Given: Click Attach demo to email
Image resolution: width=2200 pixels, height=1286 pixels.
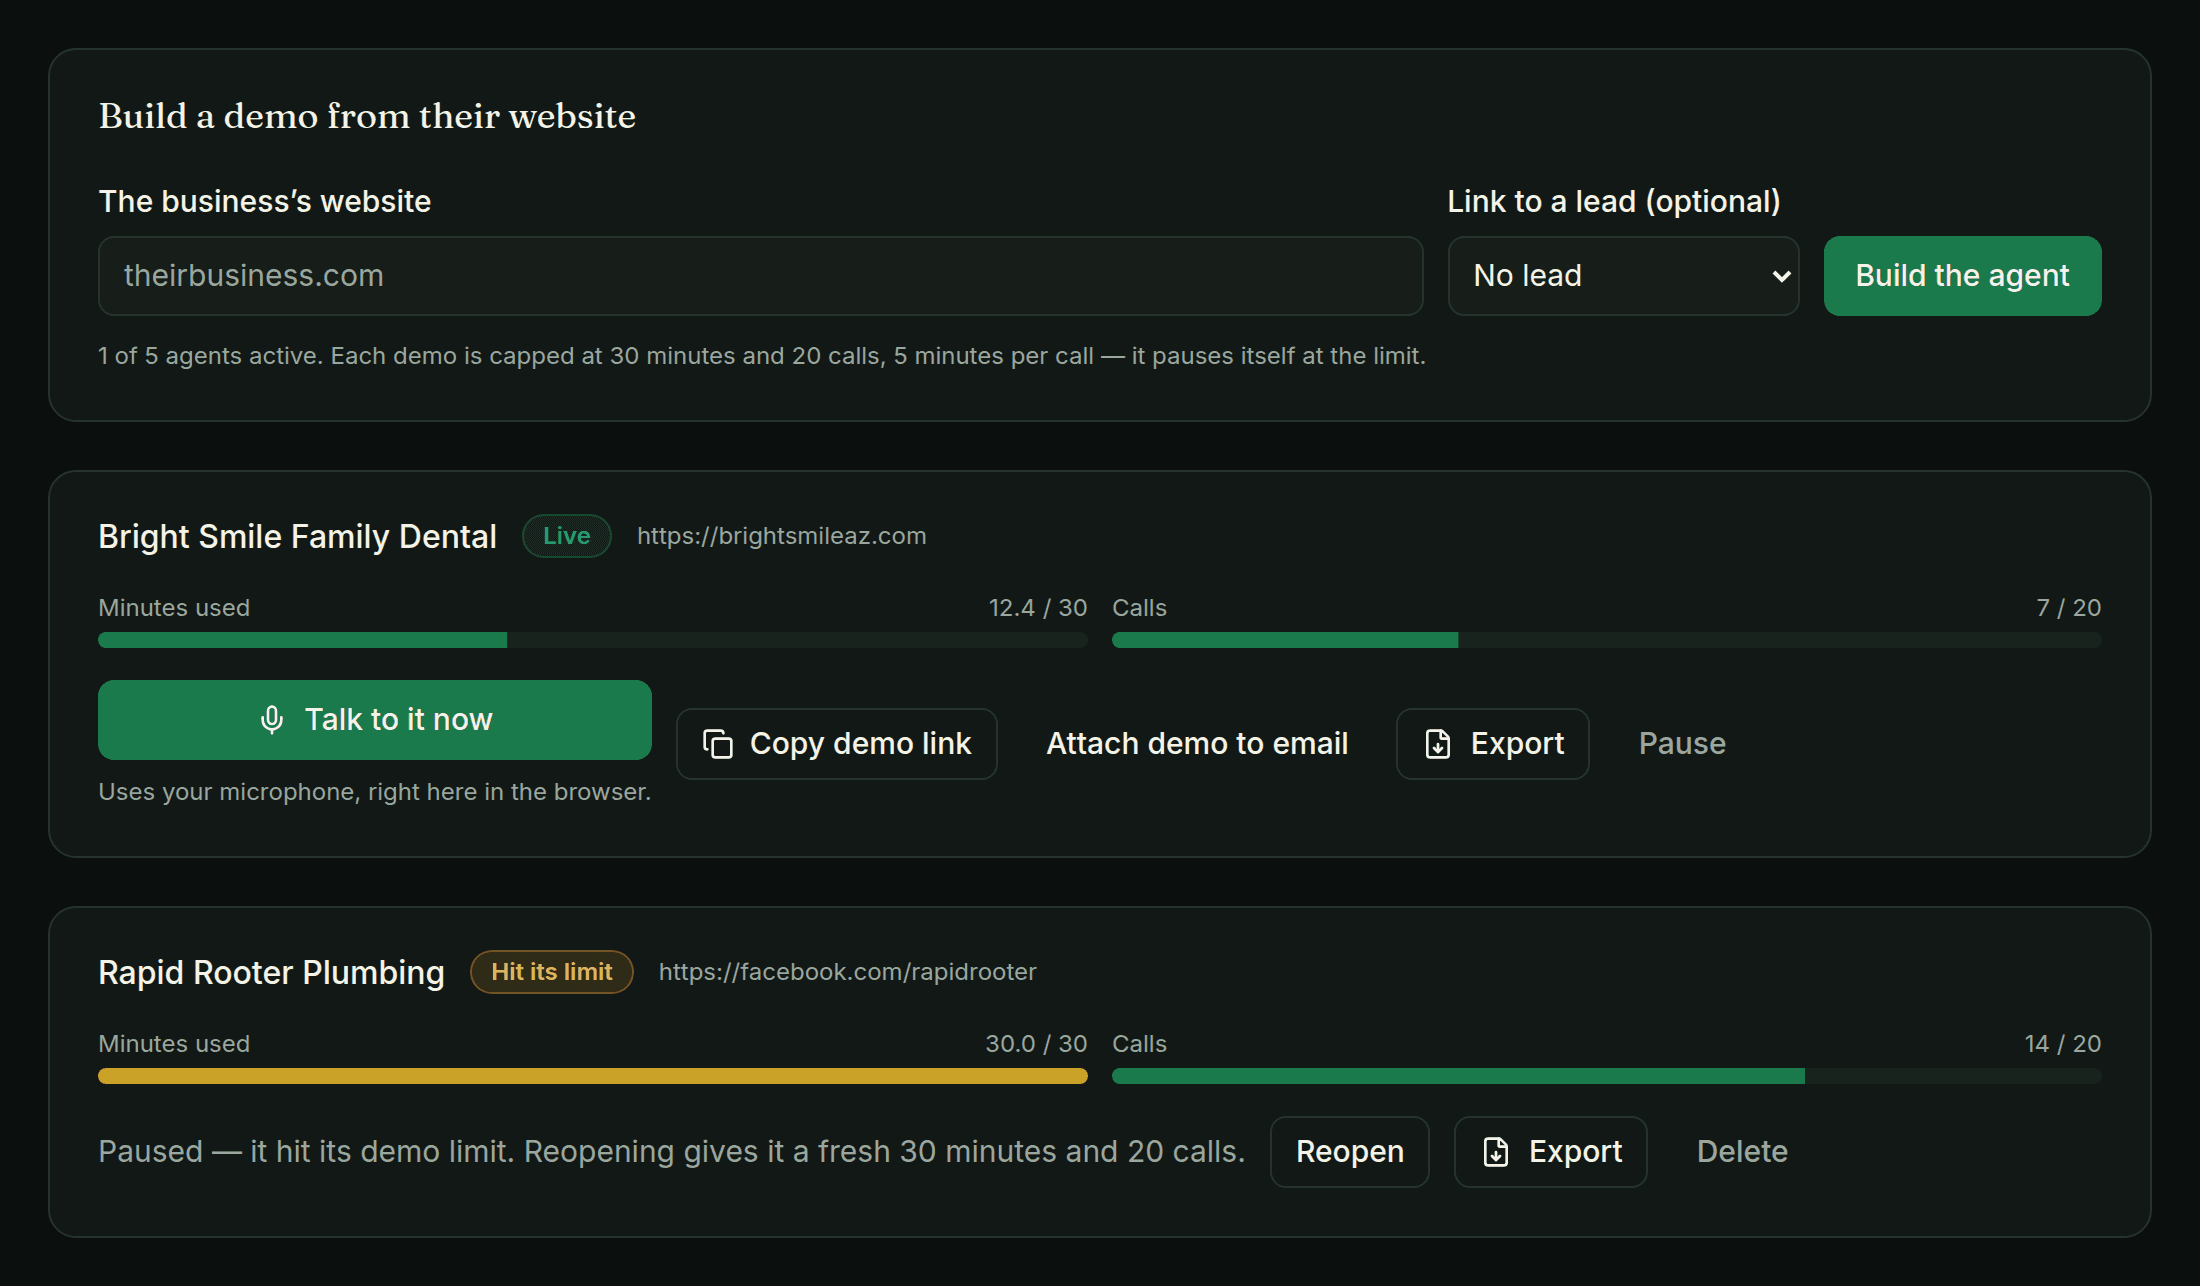Looking at the screenshot, I should [x=1197, y=744].
